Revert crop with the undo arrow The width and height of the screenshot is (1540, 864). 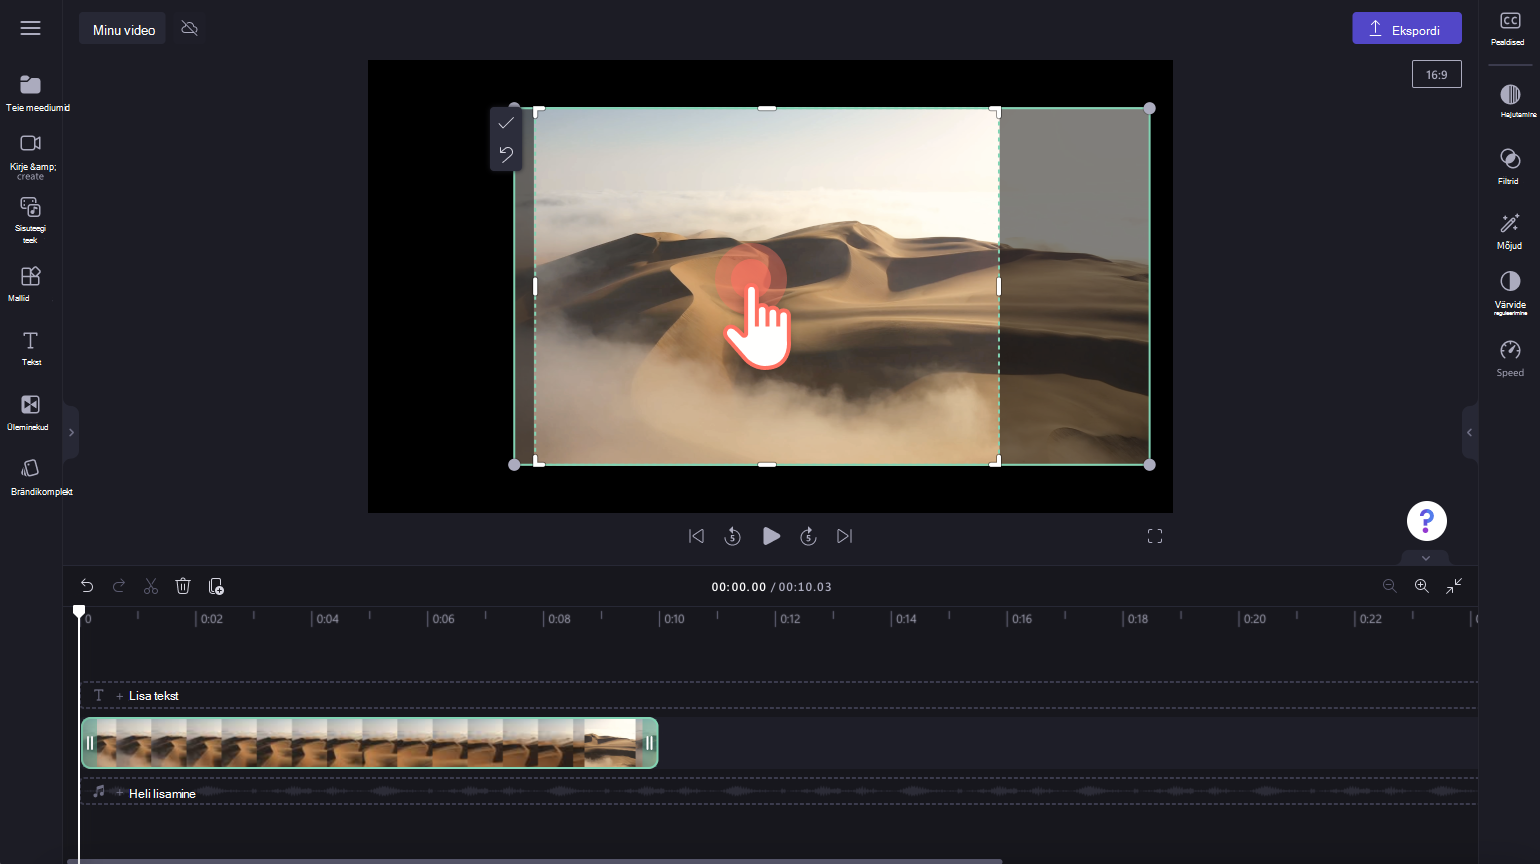506,154
